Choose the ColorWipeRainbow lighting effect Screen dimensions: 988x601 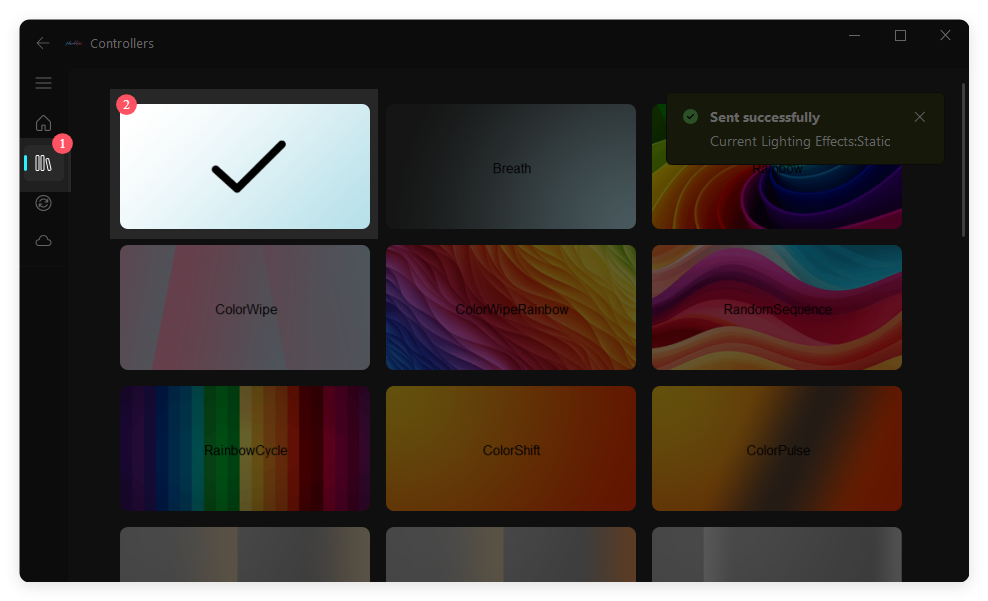pyautogui.click(x=511, y=307)
